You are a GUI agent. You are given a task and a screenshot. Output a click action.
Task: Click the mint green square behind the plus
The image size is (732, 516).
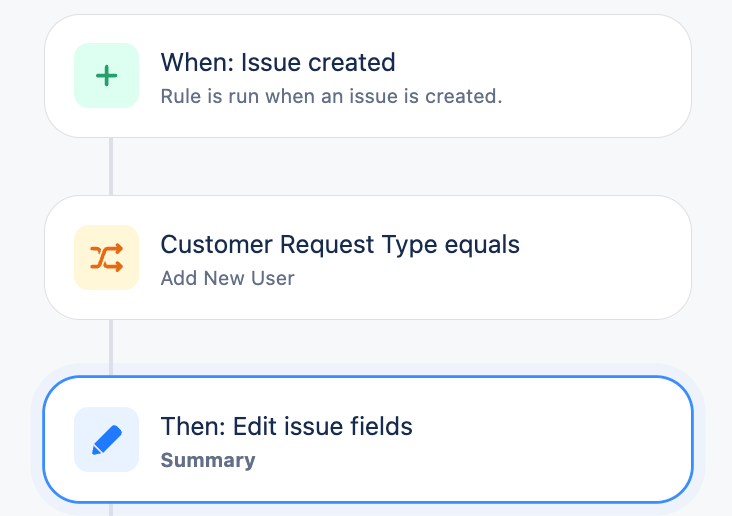84,54
